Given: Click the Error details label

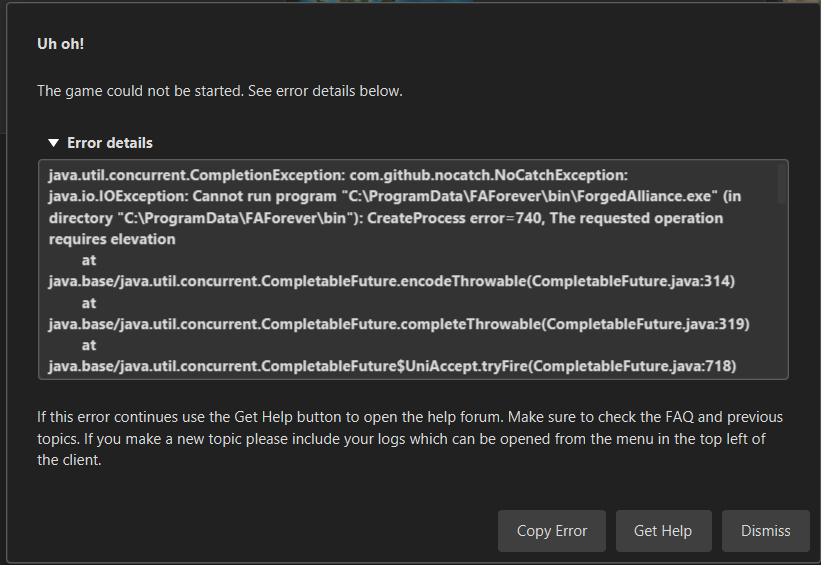Looking at the screenshot, I should coord(110,143).
